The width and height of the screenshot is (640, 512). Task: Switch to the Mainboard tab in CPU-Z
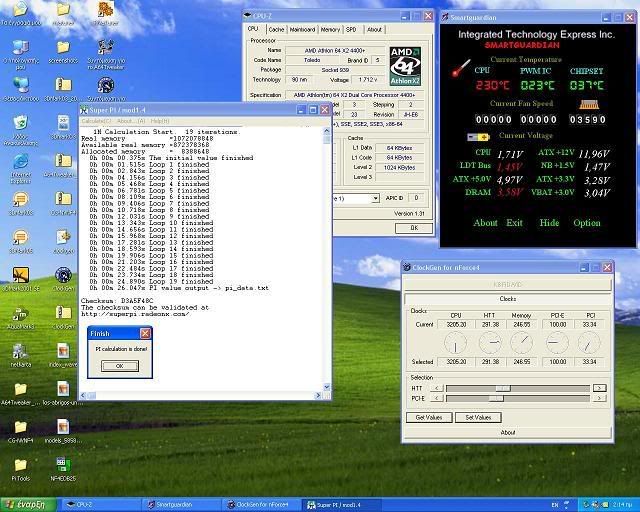[x=302, y=29]
